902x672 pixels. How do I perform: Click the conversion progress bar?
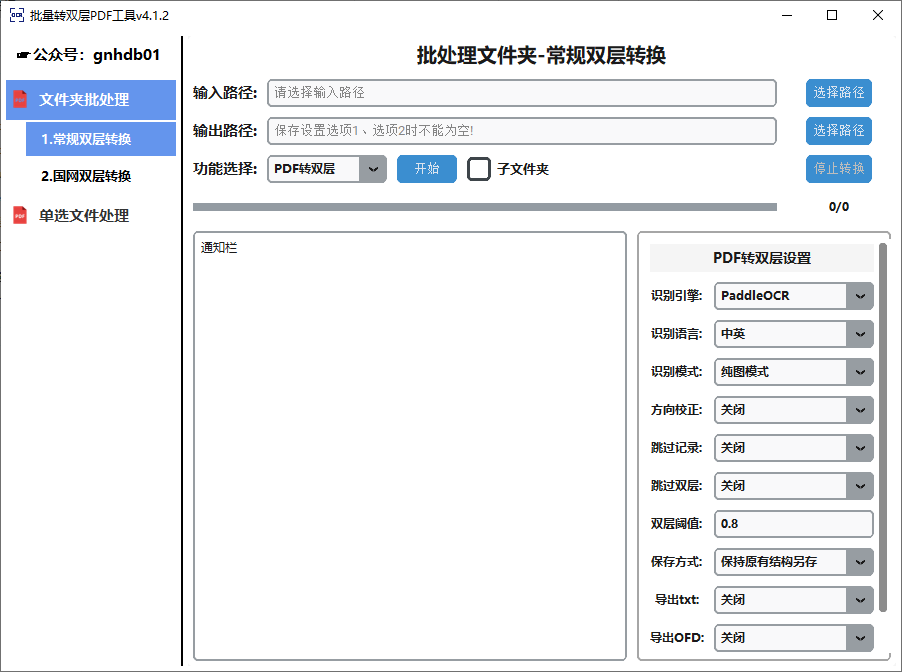pyautogui.click(x=485, y=207)
